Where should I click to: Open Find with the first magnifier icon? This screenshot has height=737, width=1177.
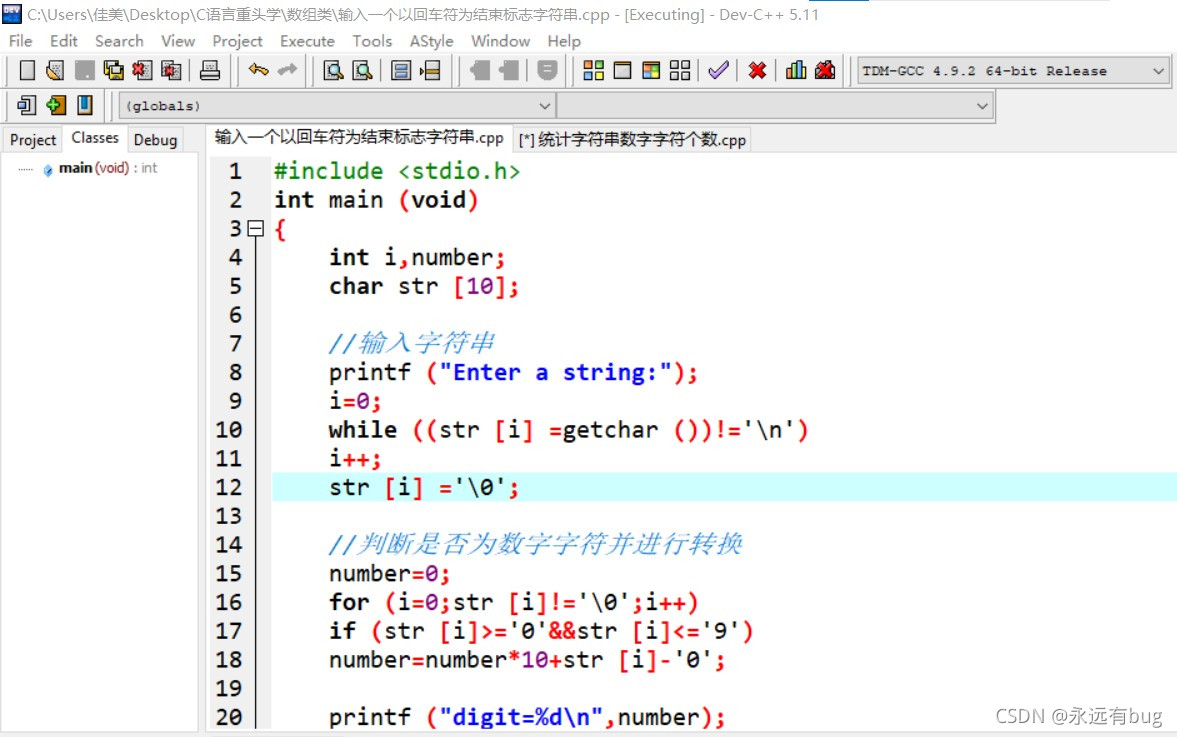tap(333, 71)
